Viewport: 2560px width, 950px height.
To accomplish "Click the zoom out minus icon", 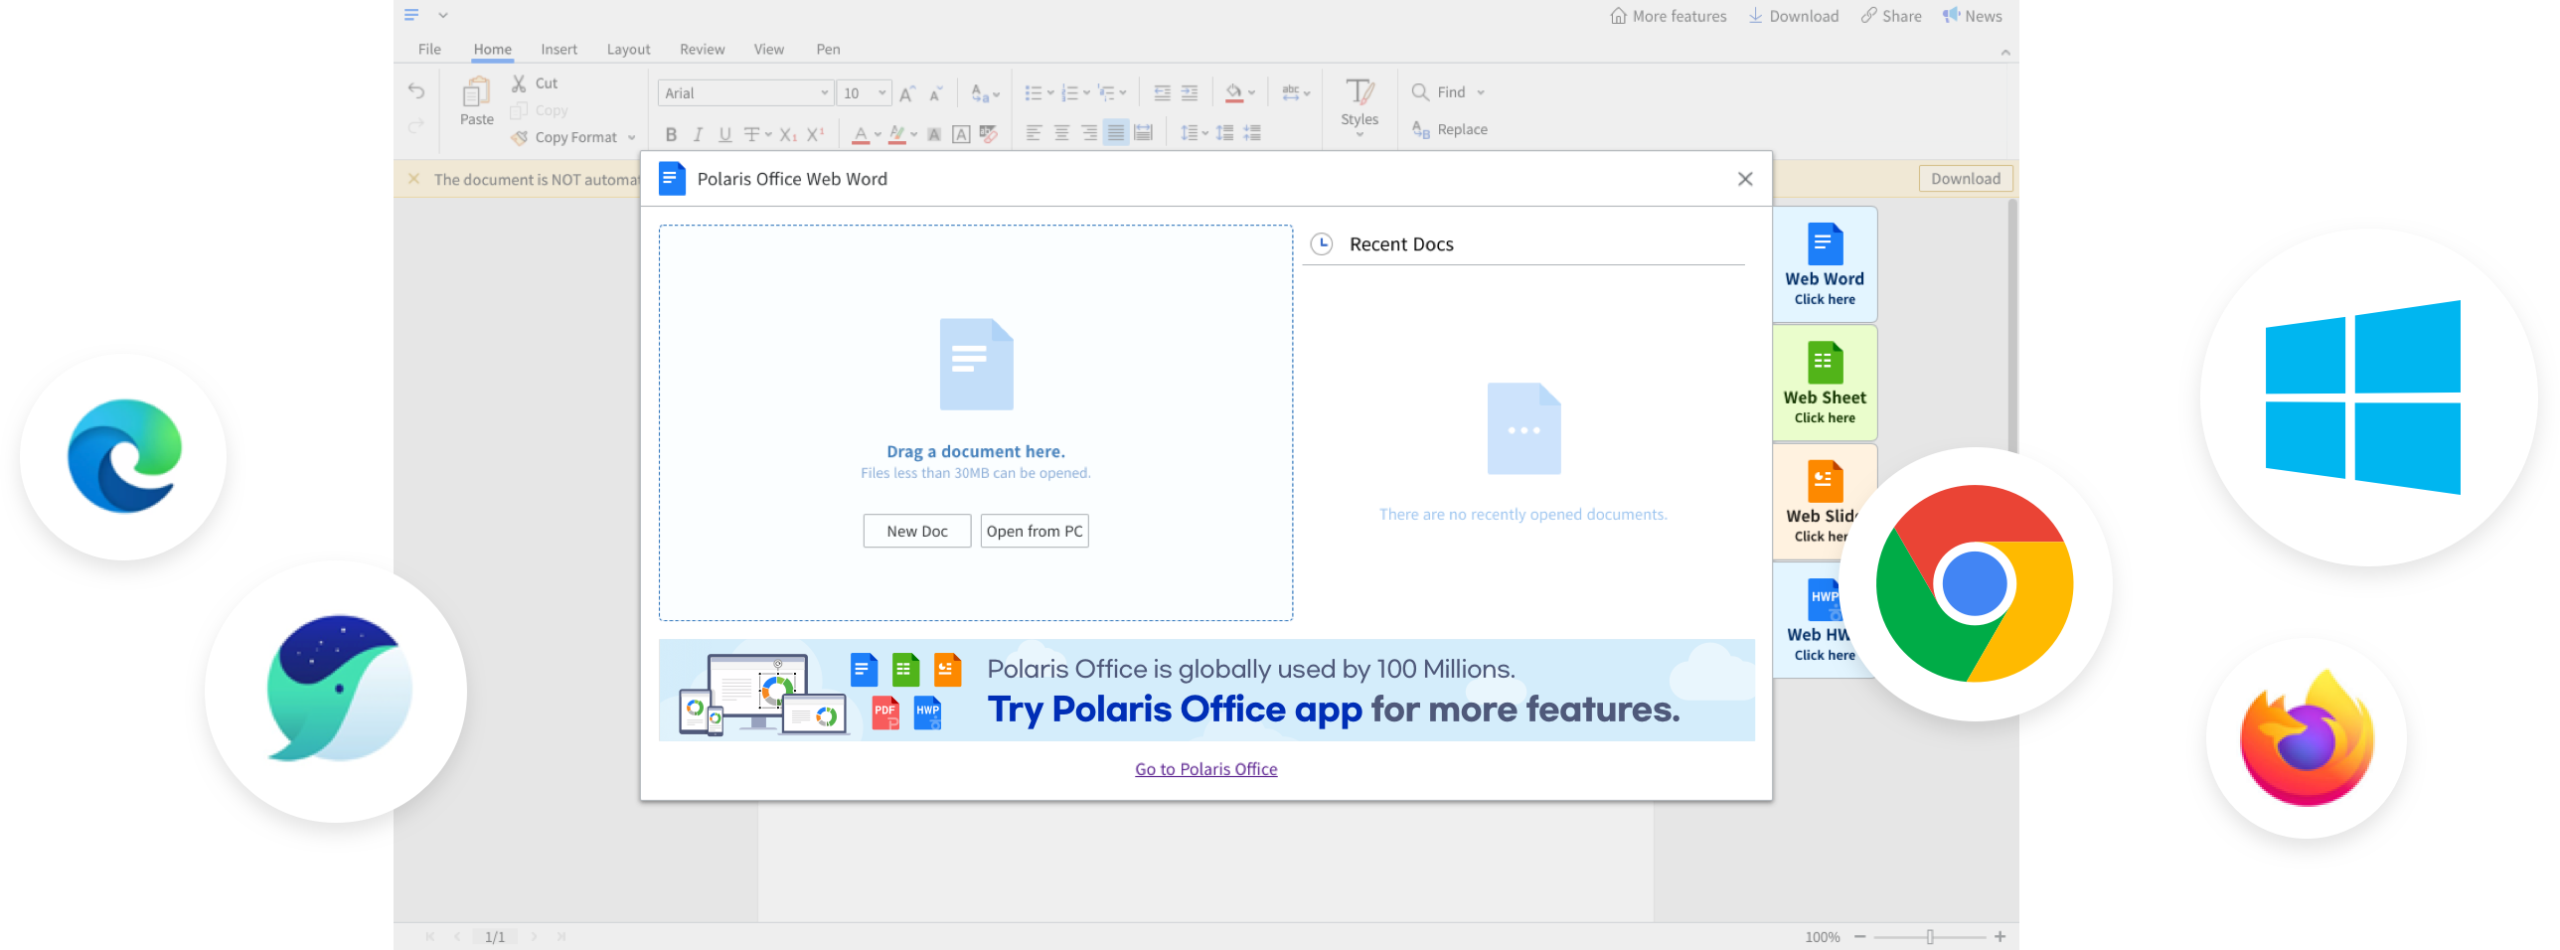I will (1860, 937).
